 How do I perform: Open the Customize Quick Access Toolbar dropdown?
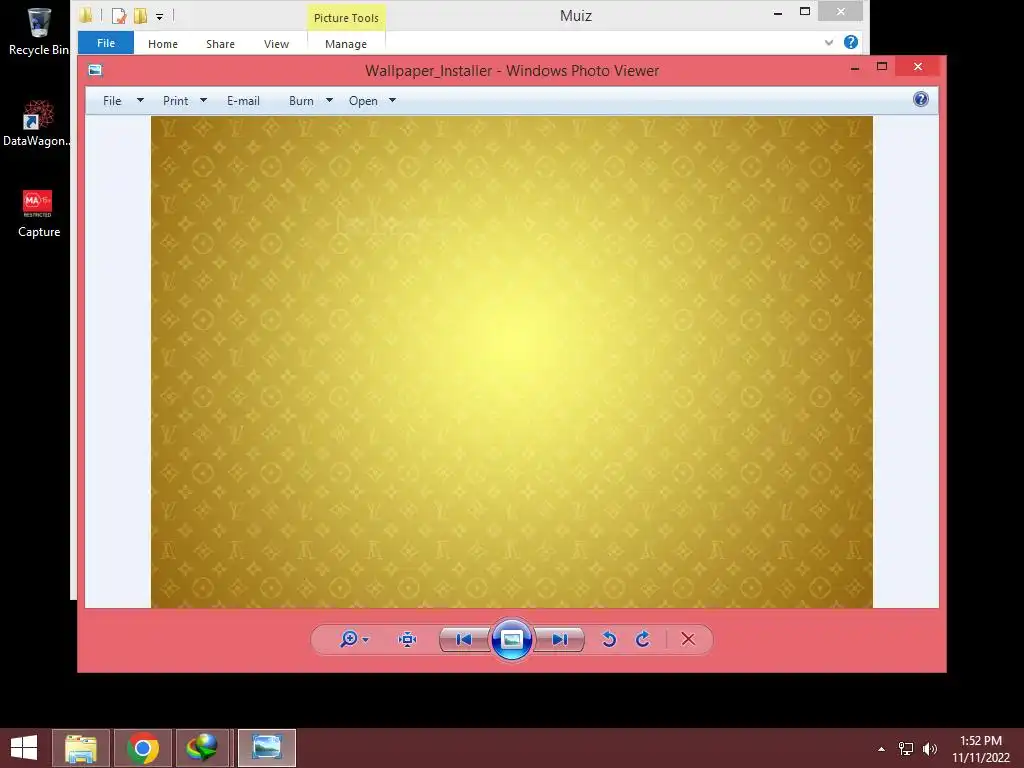[159, 16]
